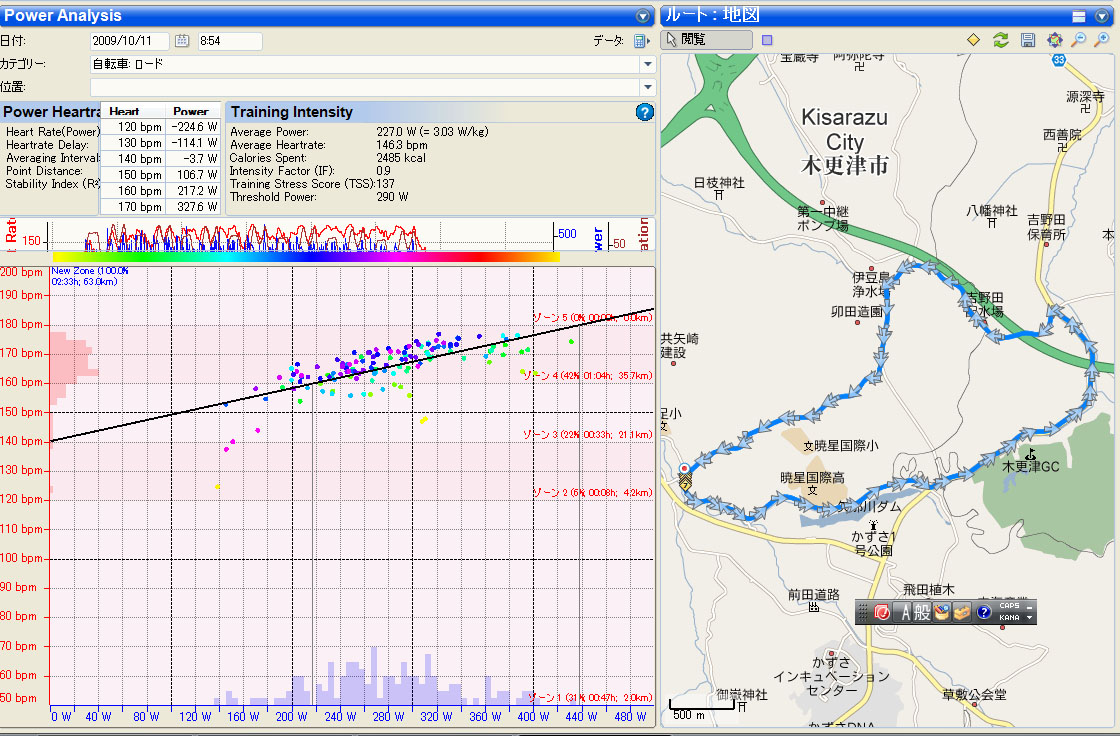The height and width of the screenshot is (736, 1120).
Task: Select the Power column header
Action: pos(191,111)
